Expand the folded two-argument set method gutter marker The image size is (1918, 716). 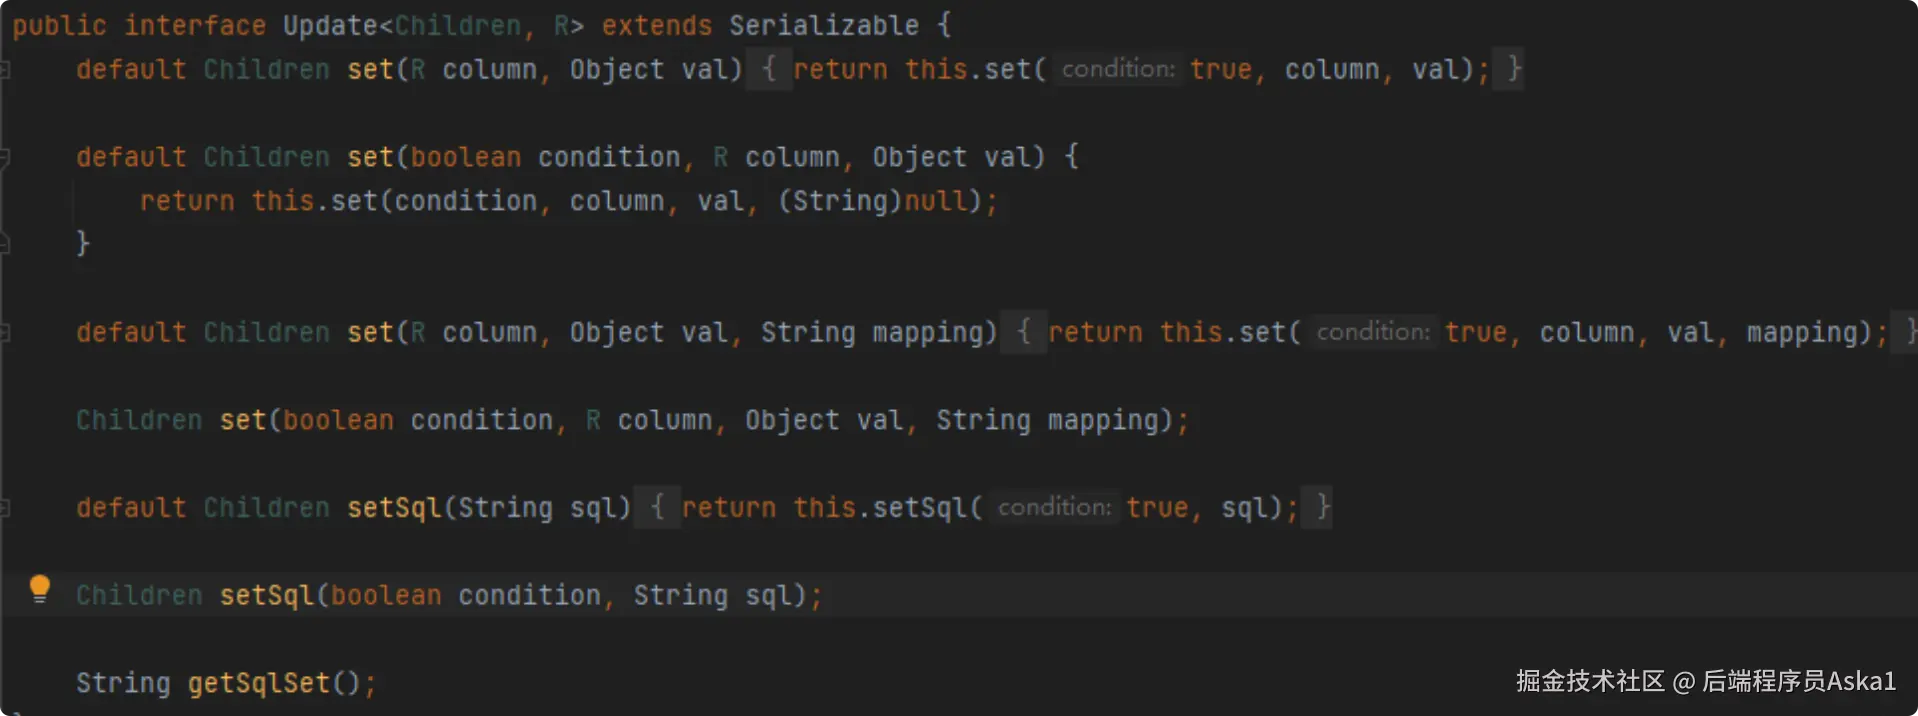[x=5, y=70]
